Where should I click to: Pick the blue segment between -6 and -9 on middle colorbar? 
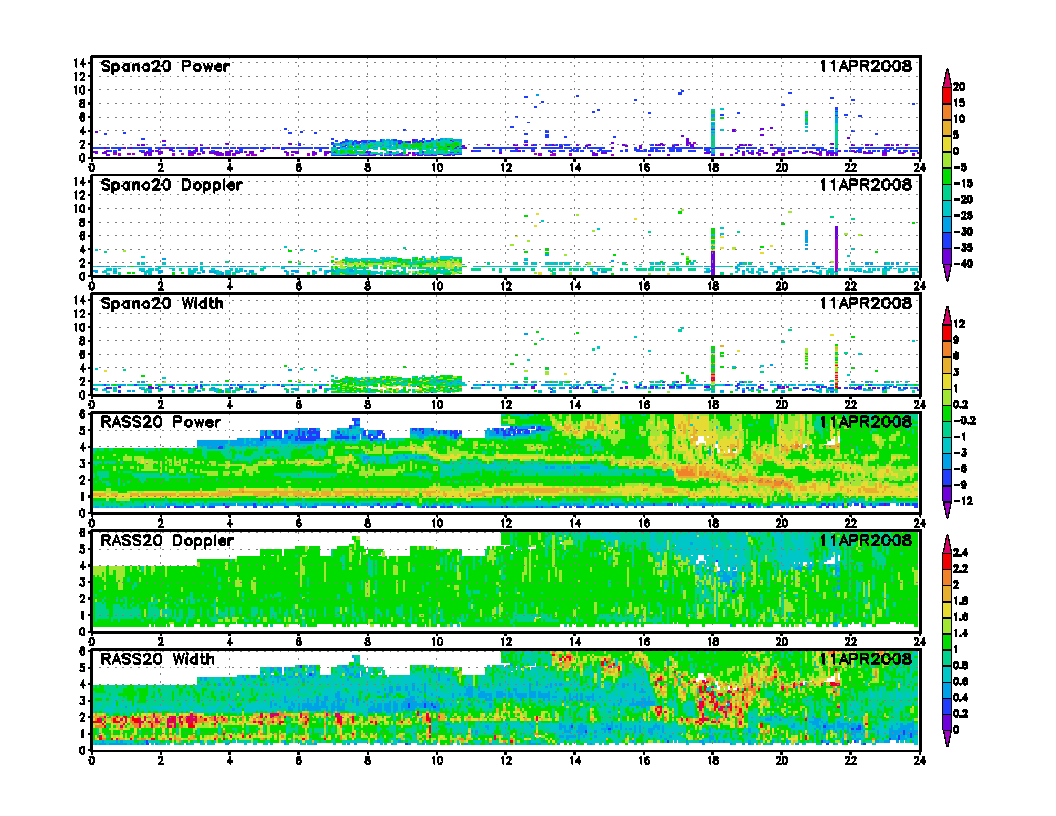click(947, 477)
